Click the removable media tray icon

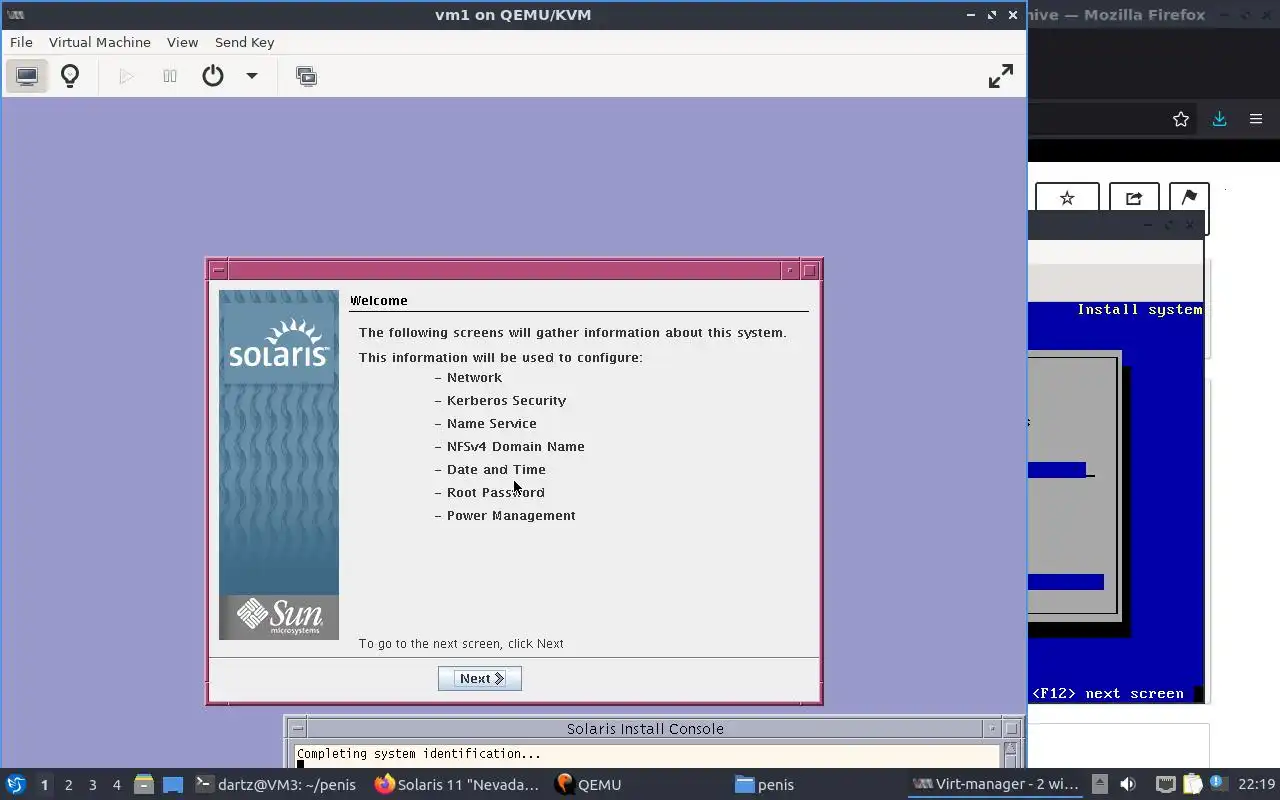1099,784
